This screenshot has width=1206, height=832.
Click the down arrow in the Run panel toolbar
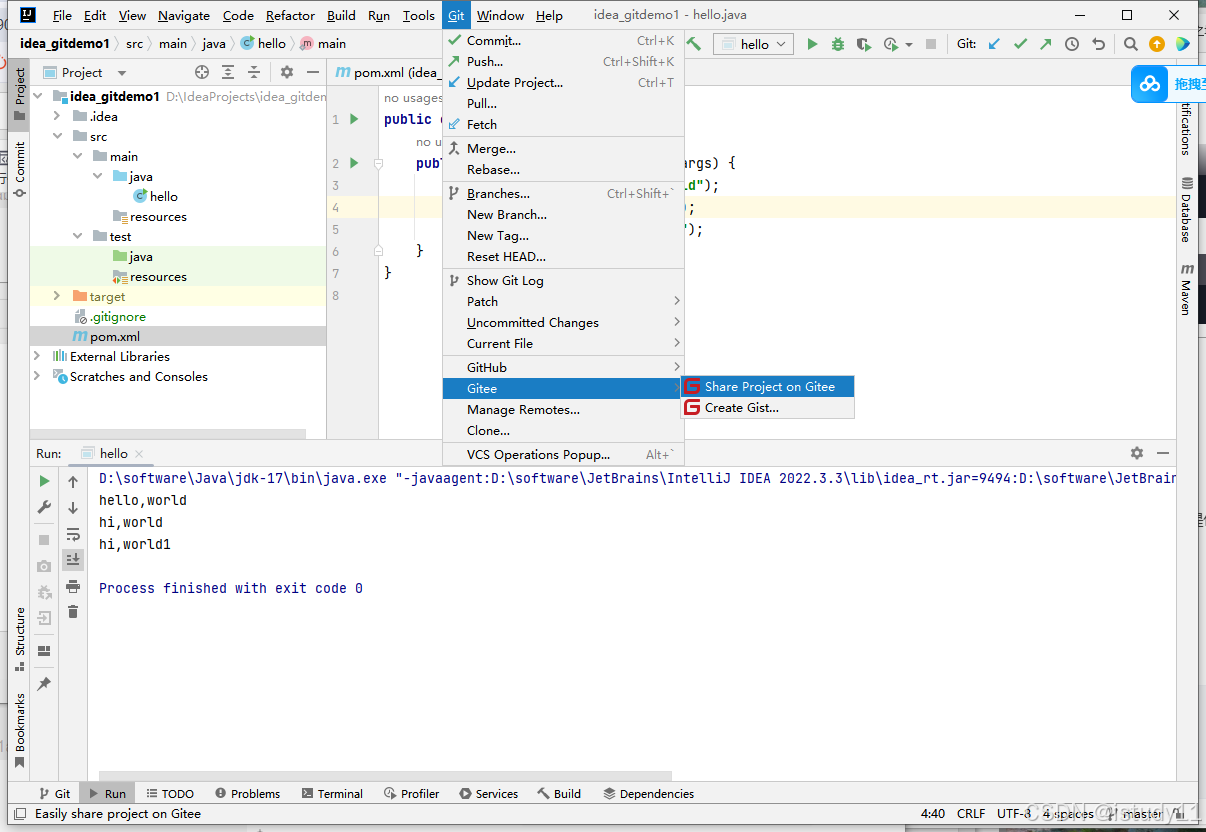pos(73,507)
